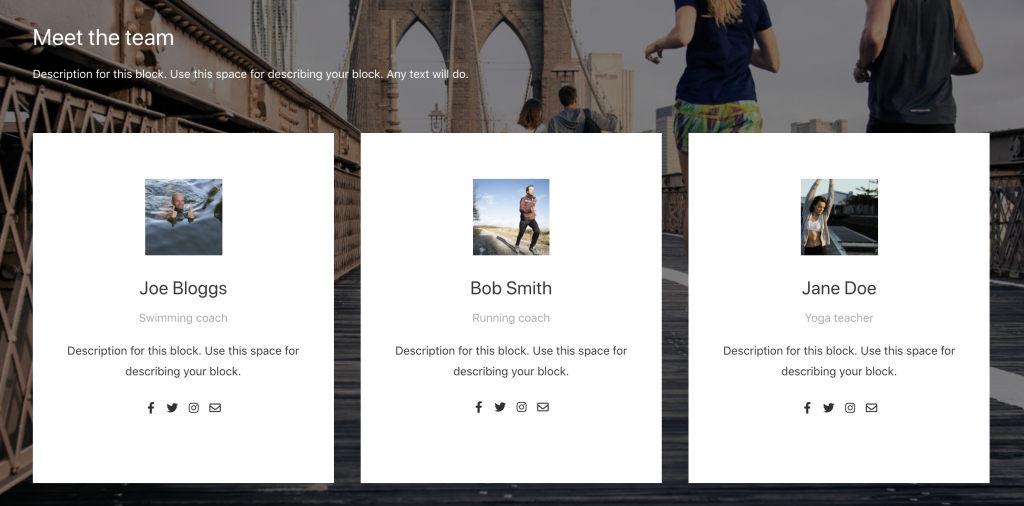Image resolution: width=1024 pixels, height=506 pixels.
Task: Open Joe Bloggs' Facebook icon
Action: [x=151, y=407]
